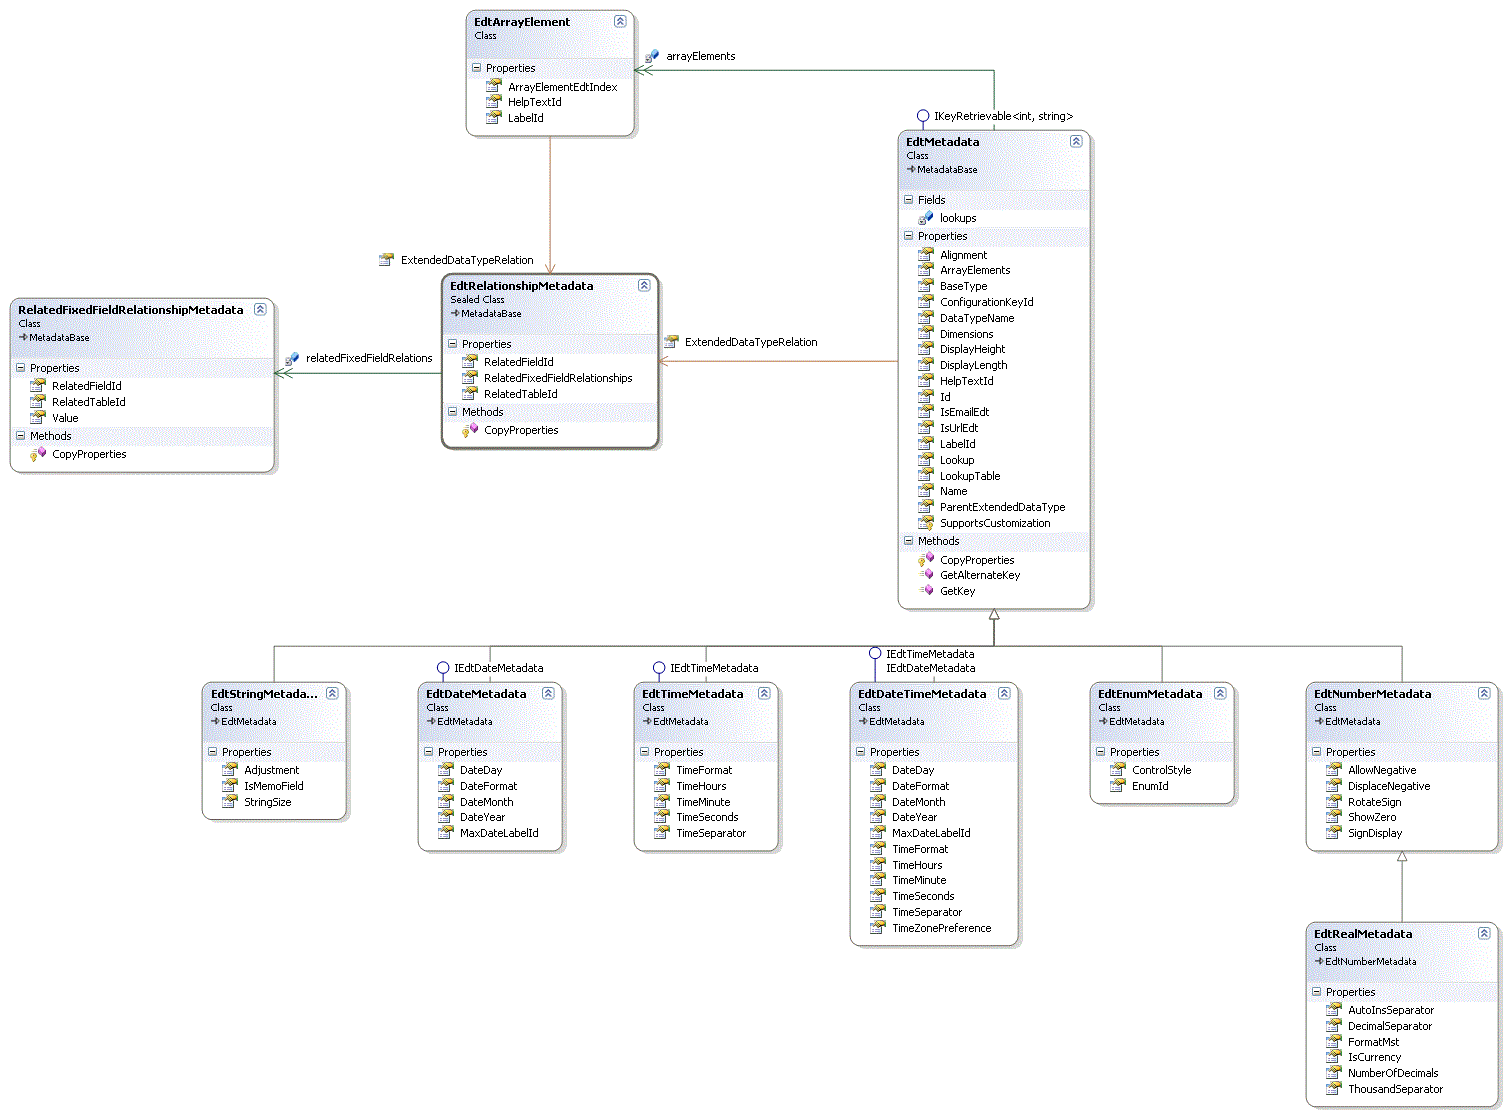1507x1115 pixels.
Task: Select the RelatedFieldId property in EdtRelationshipMetadata
Action: point(519,361)
